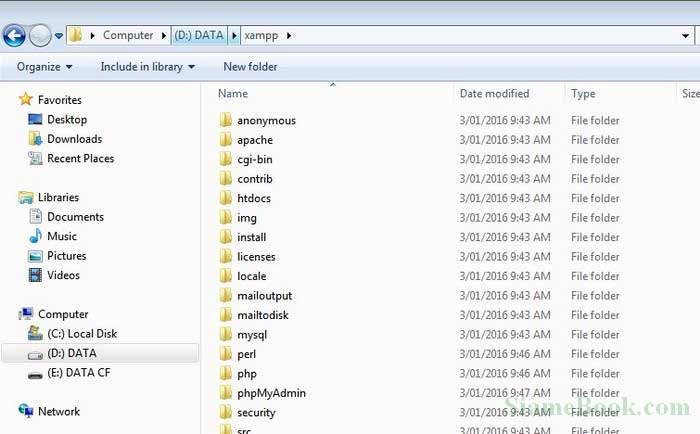Image resolution: width=700 pixels, height=434 pixels.
Task: Click the folder icon in the address bar
Action: (x=76, y=35)
